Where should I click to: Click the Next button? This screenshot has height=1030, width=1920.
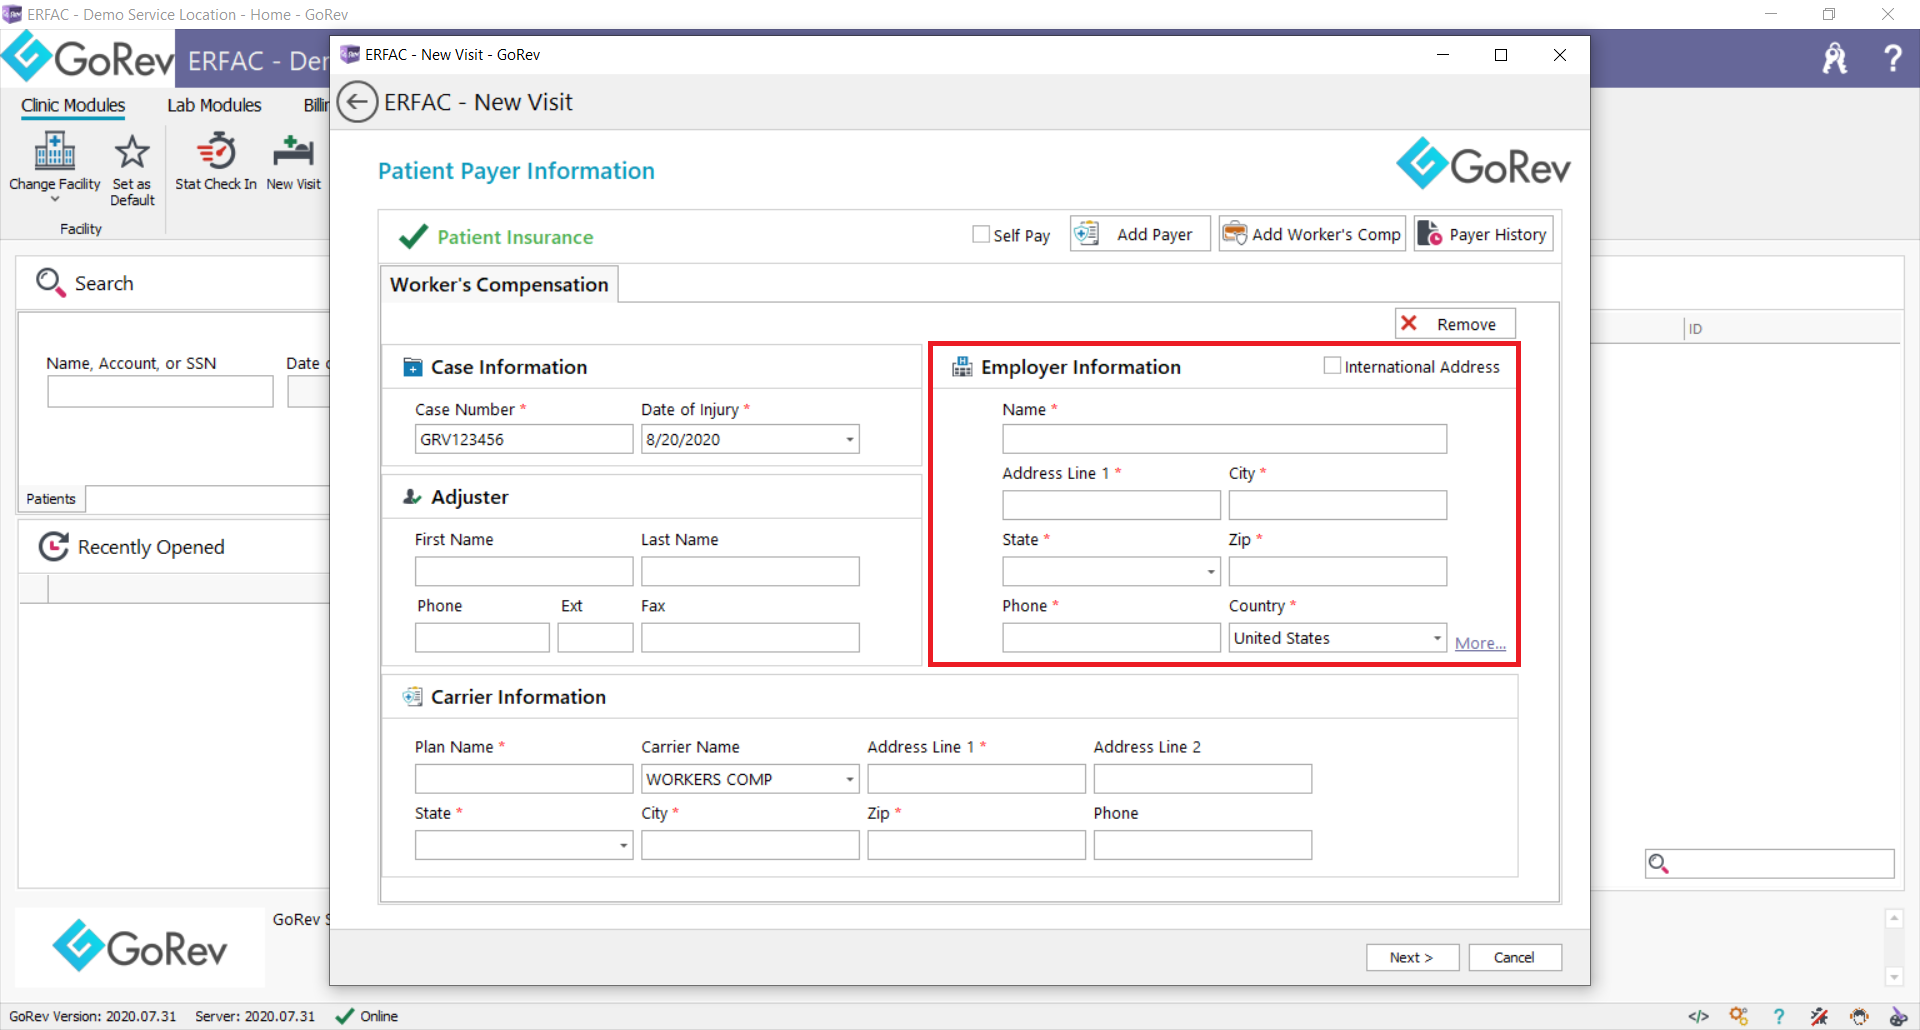[1412, 957]
